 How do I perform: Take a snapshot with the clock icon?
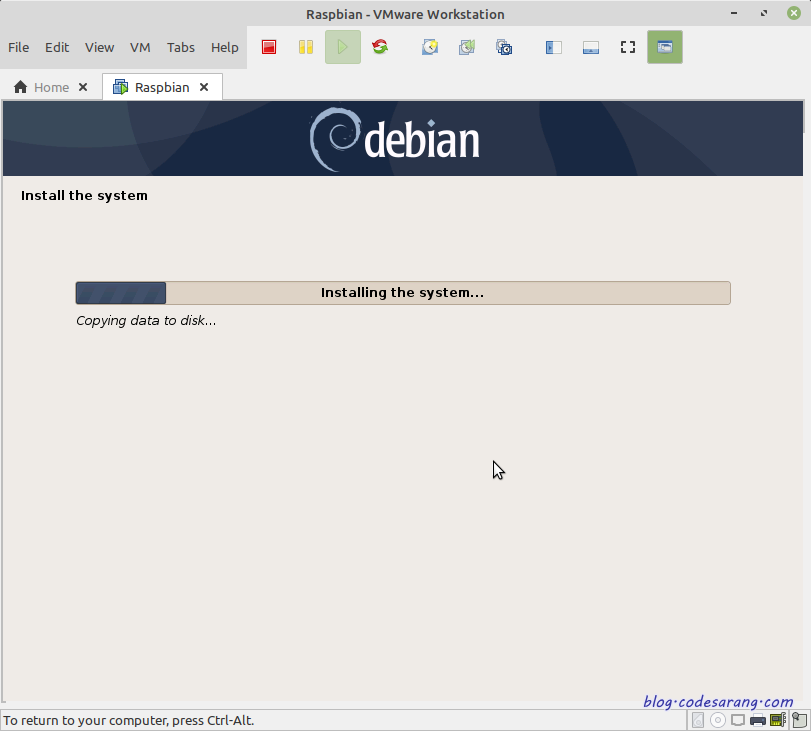[x=430, y=47]
